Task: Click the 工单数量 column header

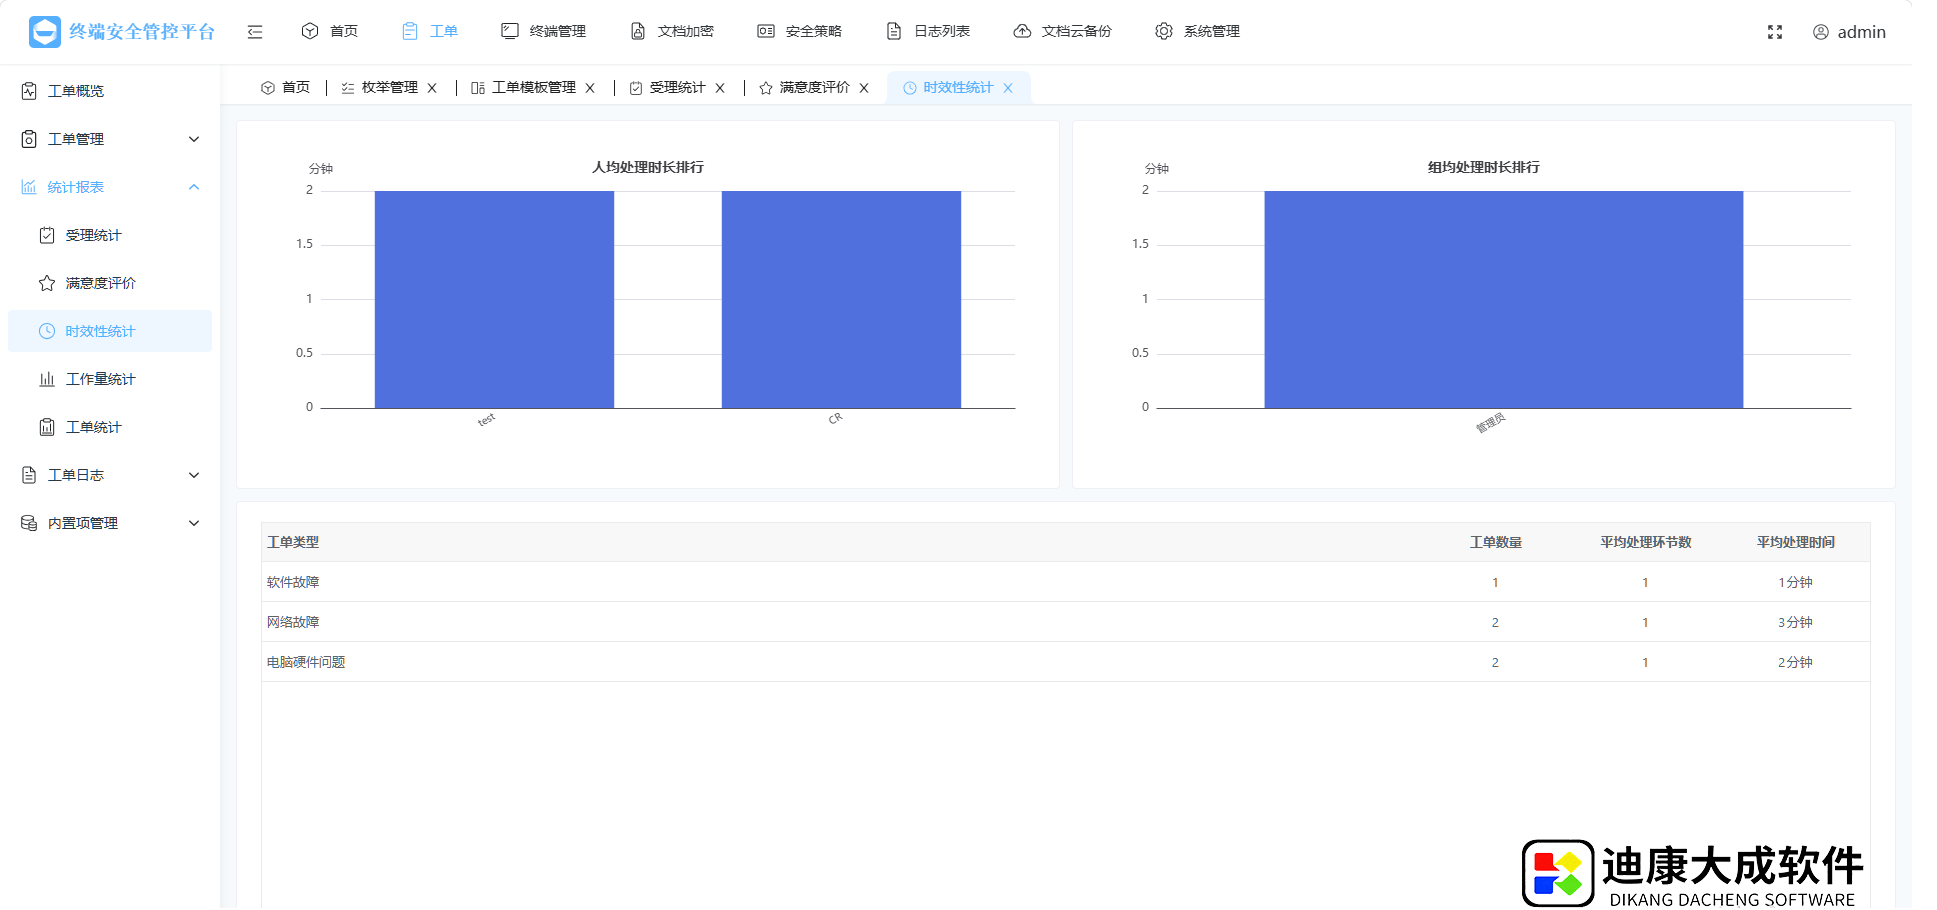Action: coord(1495,542)
